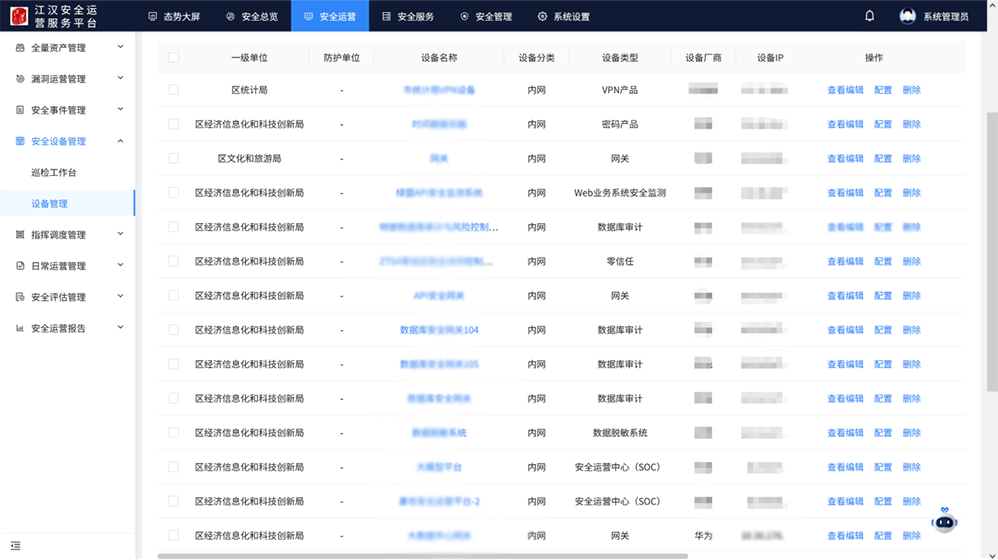
Task: Click the 全量资产管理 sidebar icon
Action: [20, 47]
